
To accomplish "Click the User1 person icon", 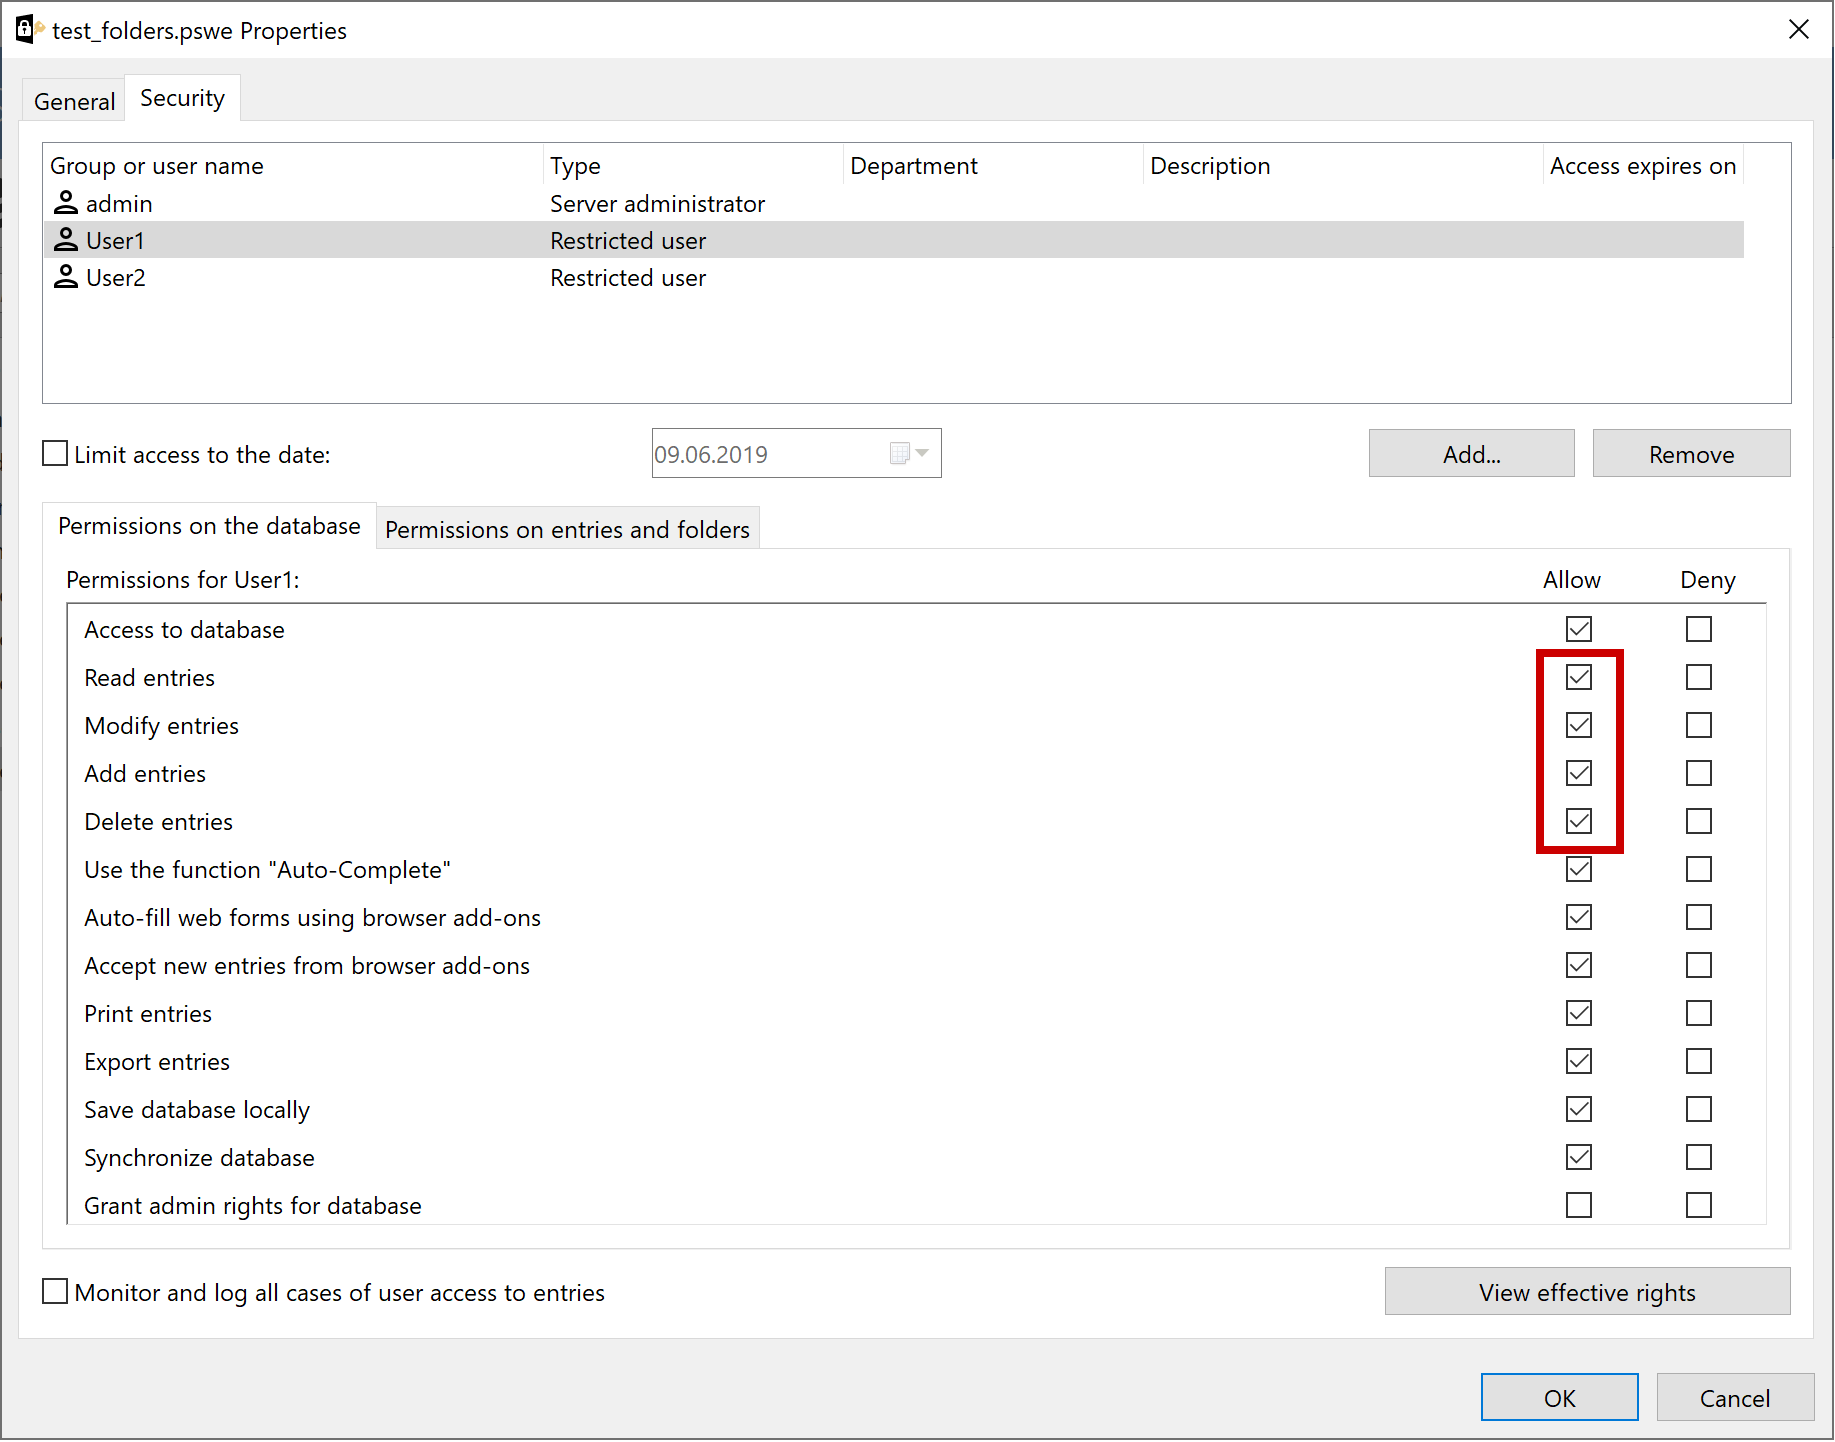I will [66, 240].
